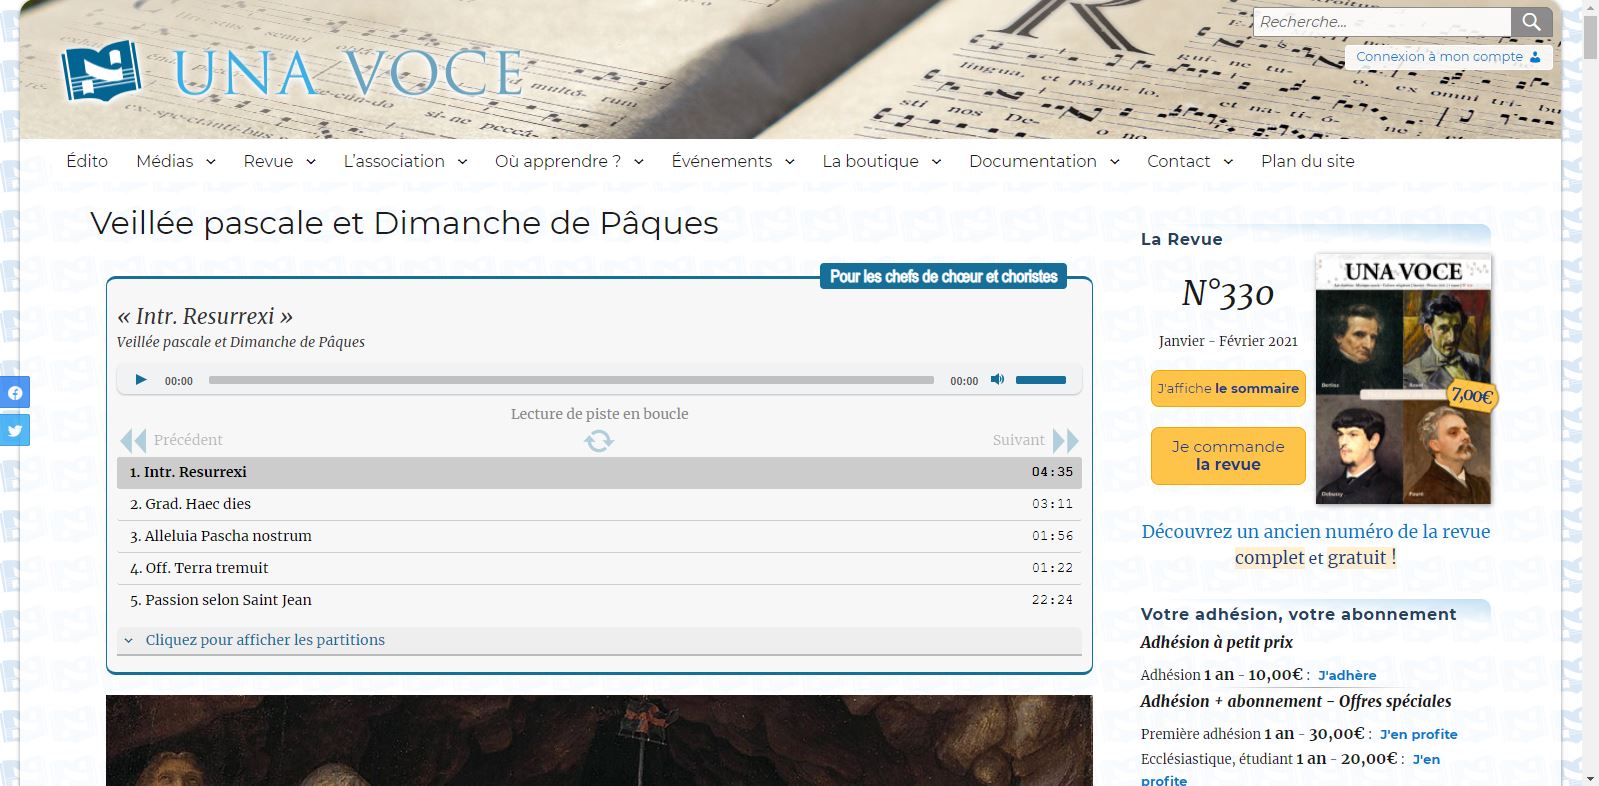Open Plan du site page

click(x=1307, y=161)
